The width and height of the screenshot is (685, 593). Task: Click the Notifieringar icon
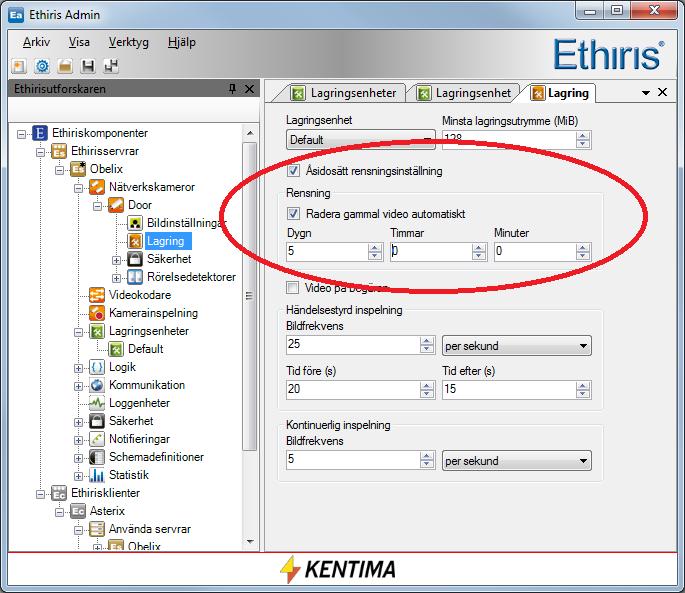[97, 439]
